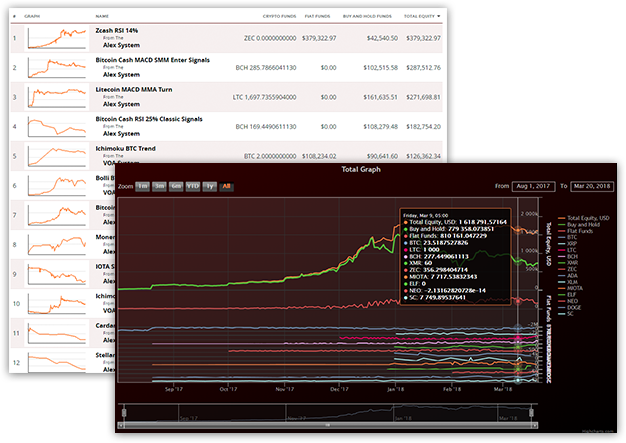626x443 pixels.
Task: Select total equity value $287,512.76
Action: [423, 68]
